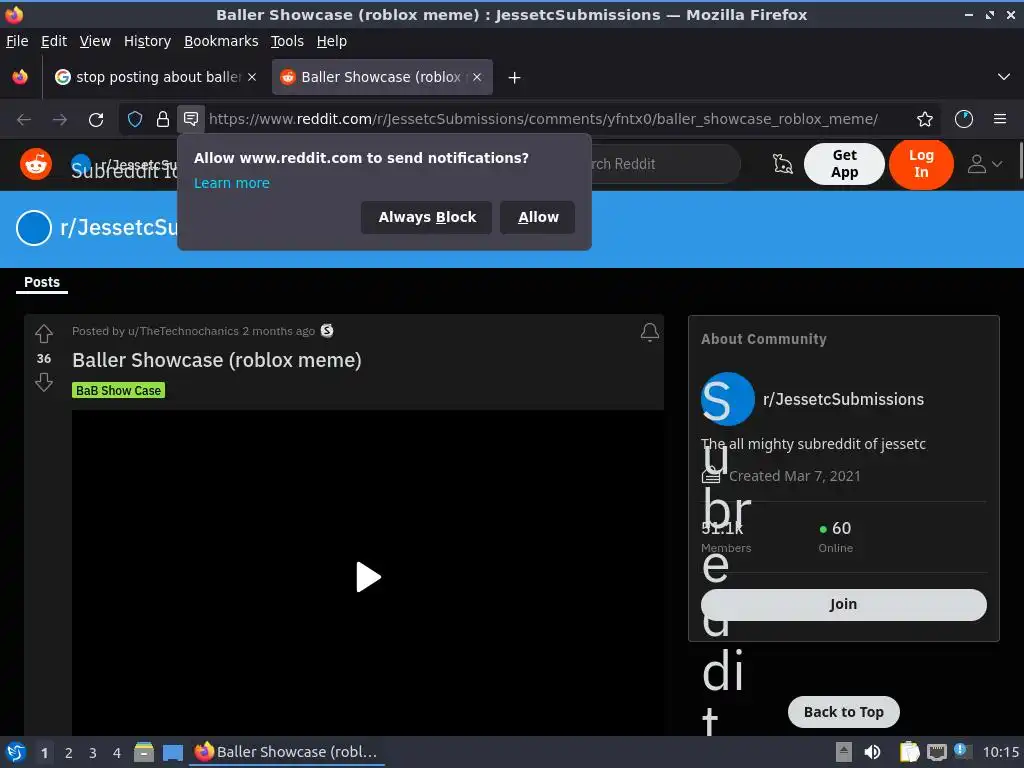1024x768 pixels.
Task: Open the File menu
Action: [x=17, y=41]
